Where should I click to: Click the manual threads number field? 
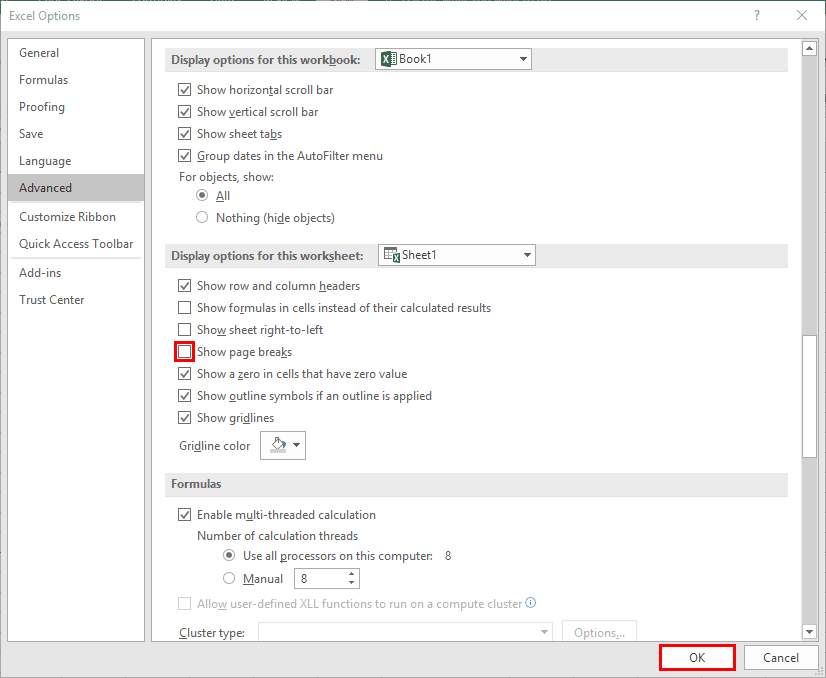coord(320,578)
